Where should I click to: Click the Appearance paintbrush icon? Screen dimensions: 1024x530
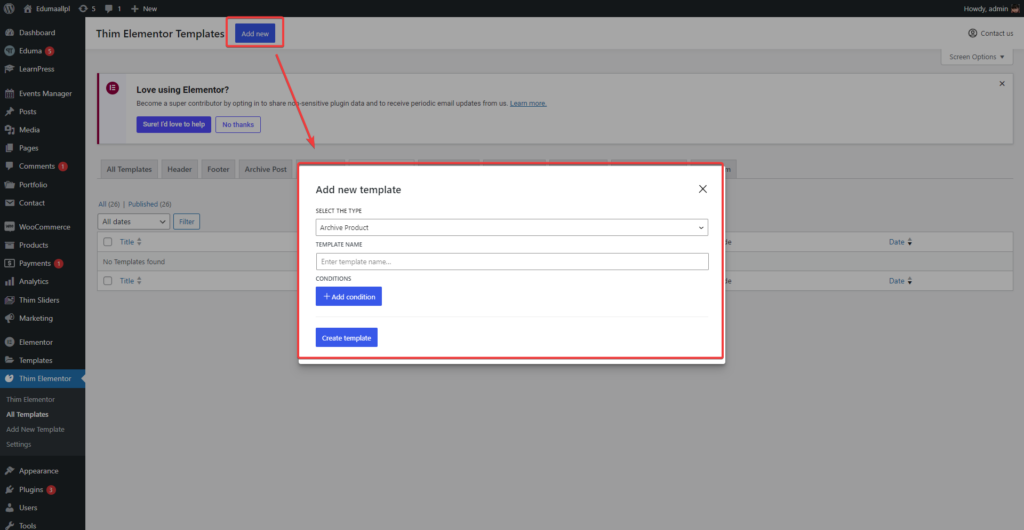coord(9,471)
